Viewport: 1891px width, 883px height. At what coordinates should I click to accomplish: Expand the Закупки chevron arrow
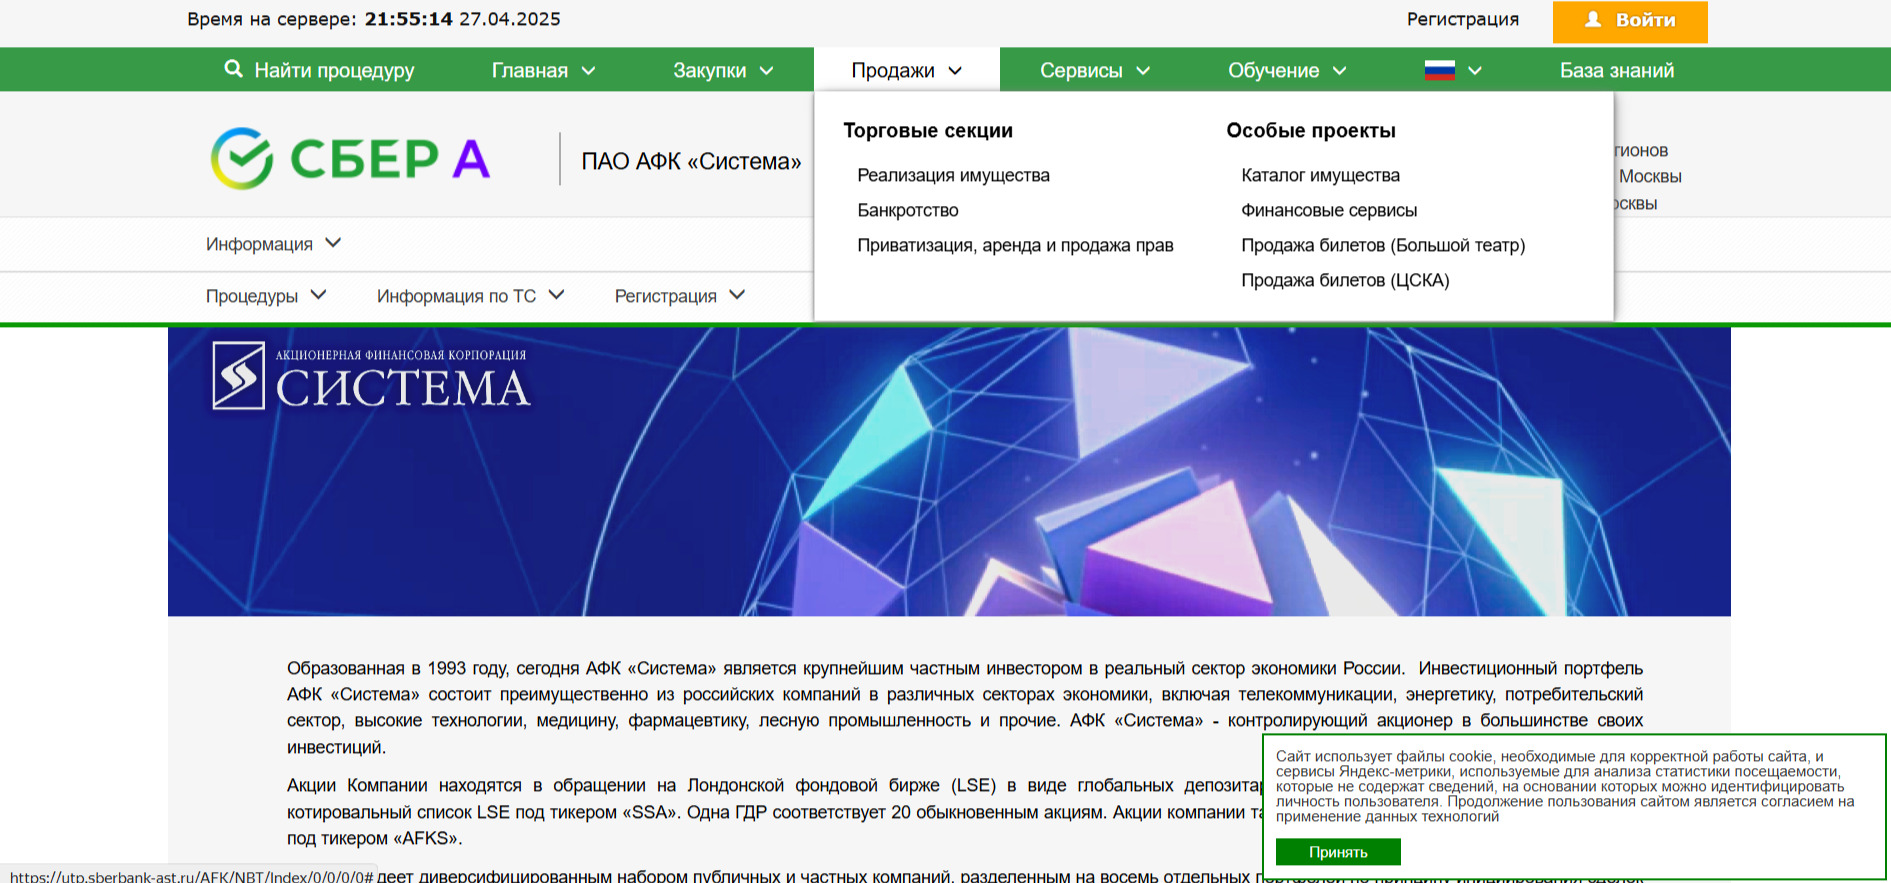[x=766, y=71]
